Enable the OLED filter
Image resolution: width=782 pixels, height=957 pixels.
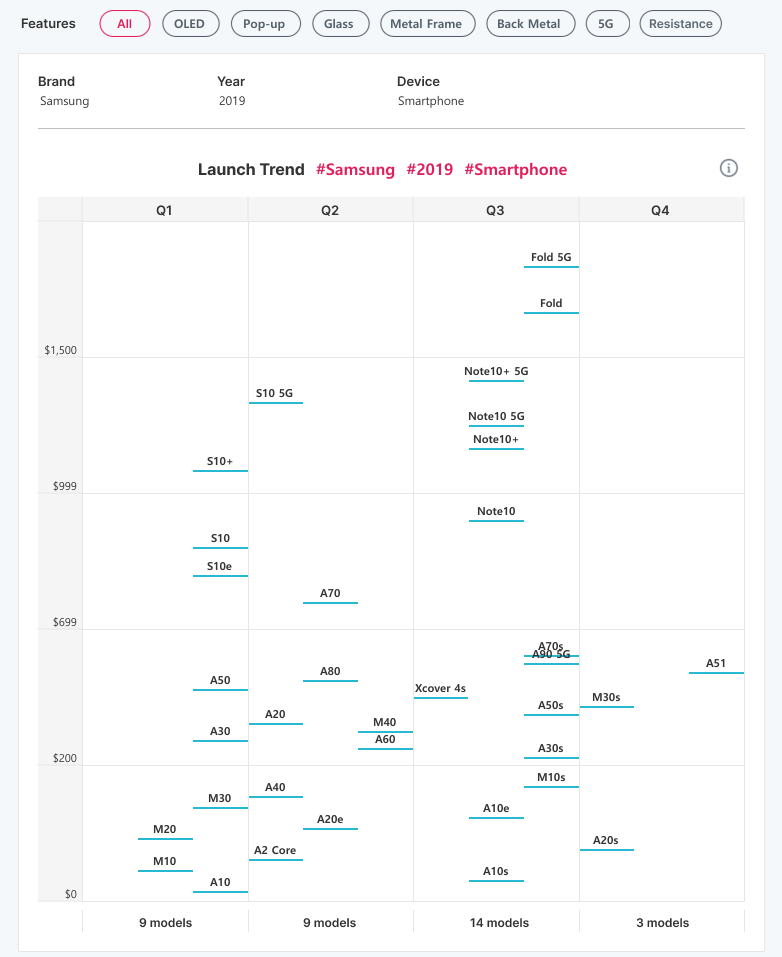click(x=190, y=23)
